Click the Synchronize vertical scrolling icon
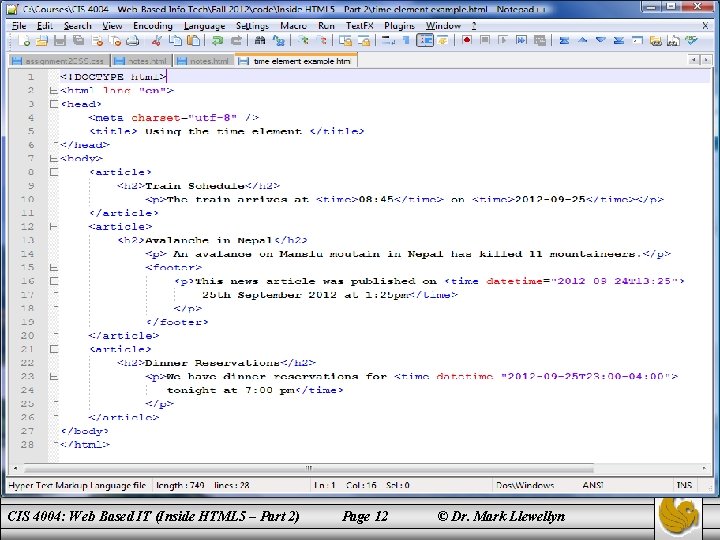Screen dimensions: 720x540 345,41
